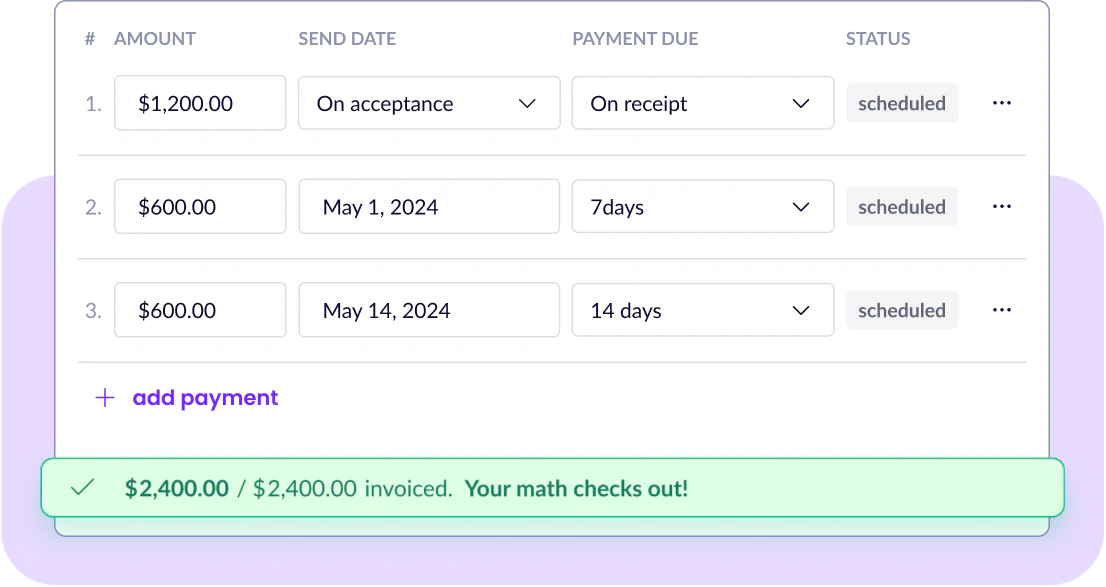Click the plus icon beside add payment

click(105, 398)
